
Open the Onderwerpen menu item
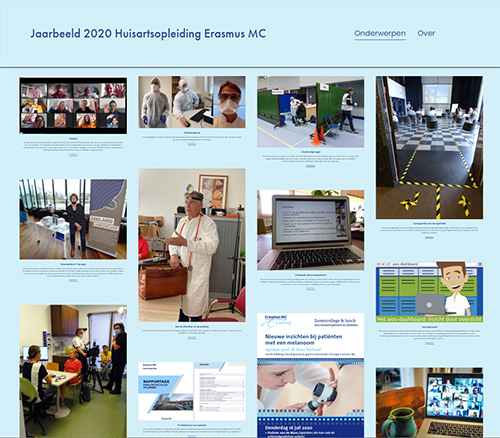380,33
